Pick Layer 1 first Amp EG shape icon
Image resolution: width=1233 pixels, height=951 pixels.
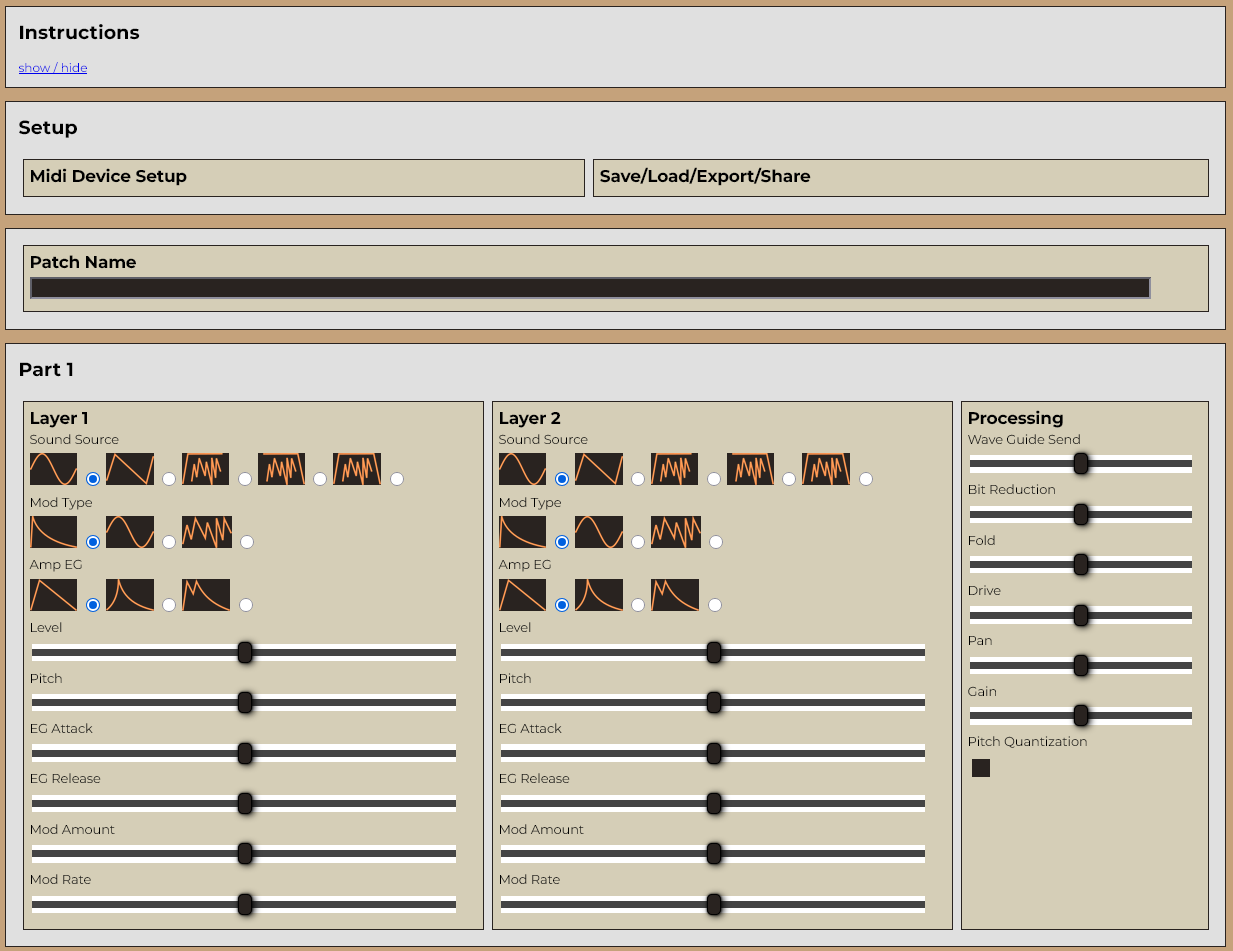(53, 595)
